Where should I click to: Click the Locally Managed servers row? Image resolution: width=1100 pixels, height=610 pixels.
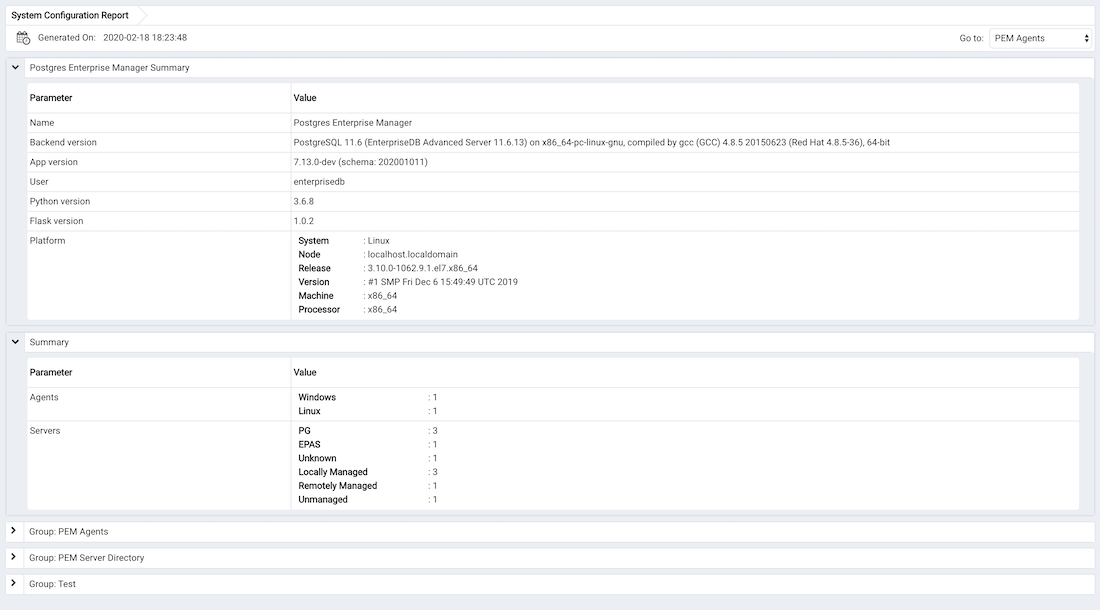pos(368,472)
